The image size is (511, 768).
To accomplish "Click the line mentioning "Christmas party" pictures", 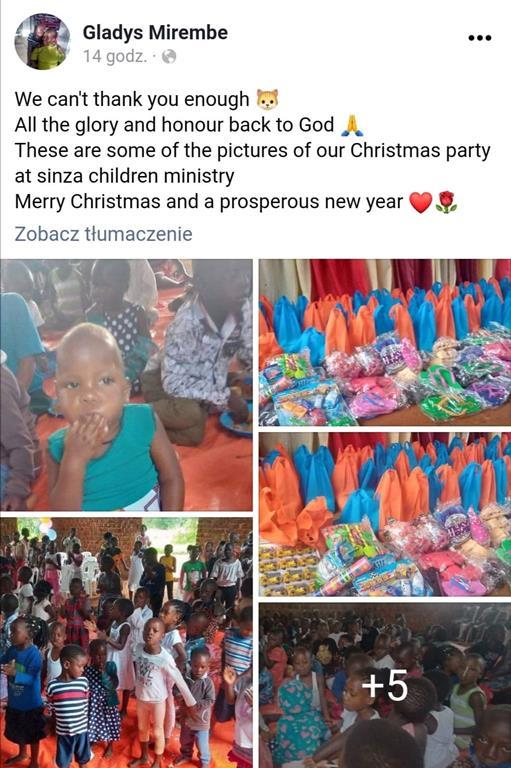I will [x=252, y=150].
